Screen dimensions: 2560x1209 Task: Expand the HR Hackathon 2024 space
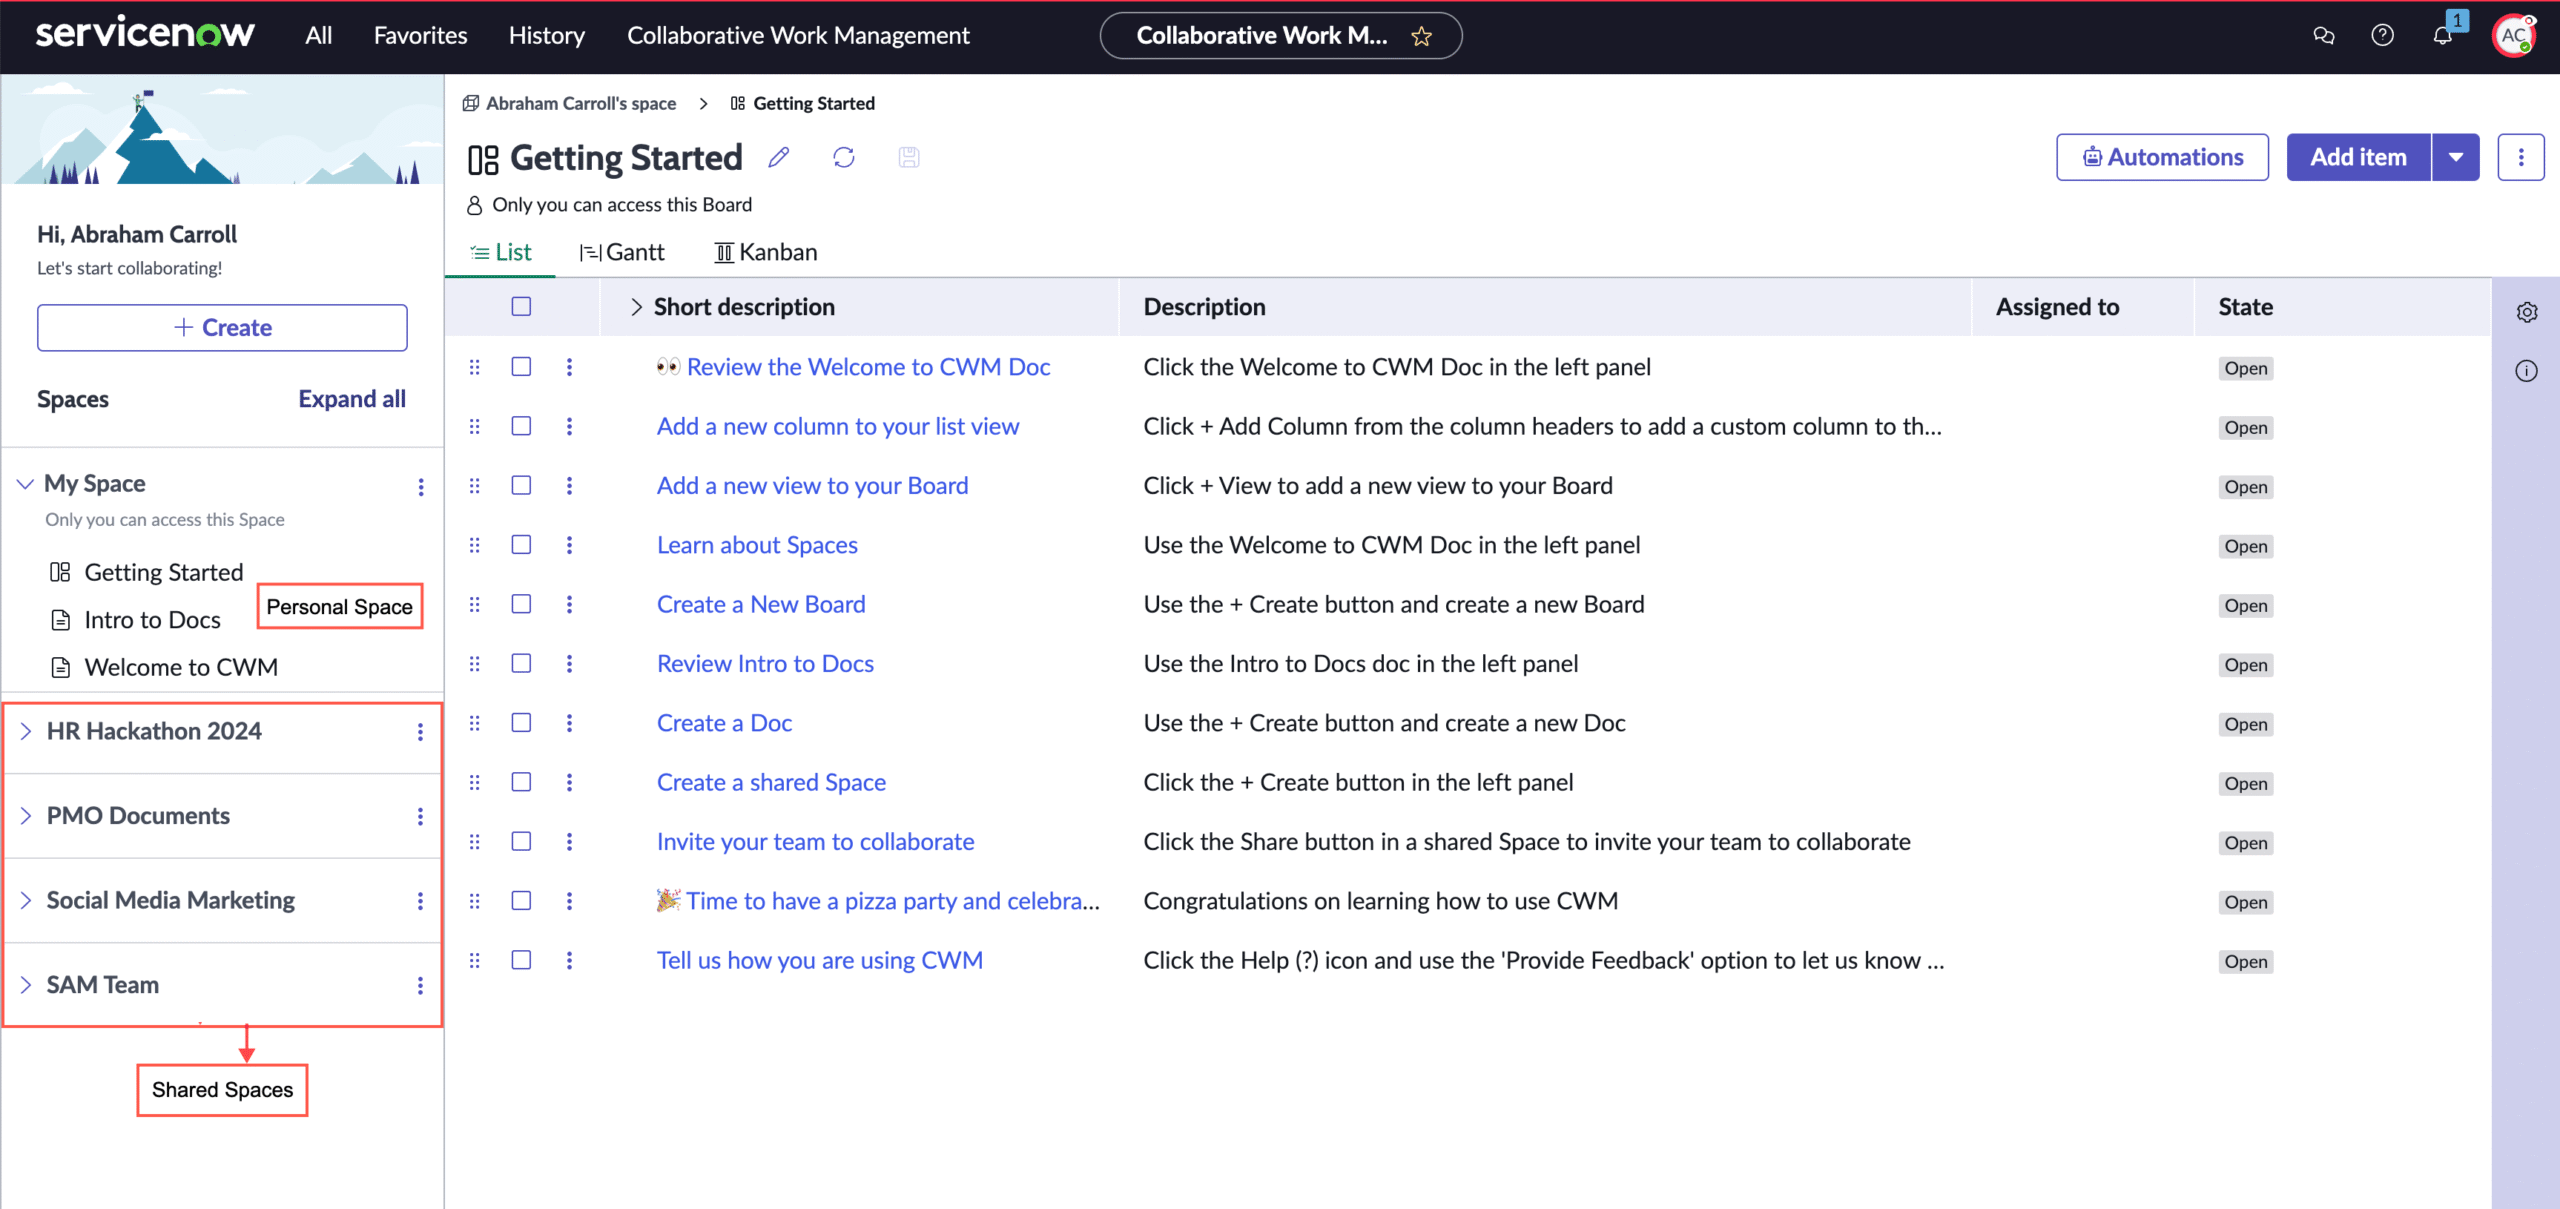tap(26, 731)
